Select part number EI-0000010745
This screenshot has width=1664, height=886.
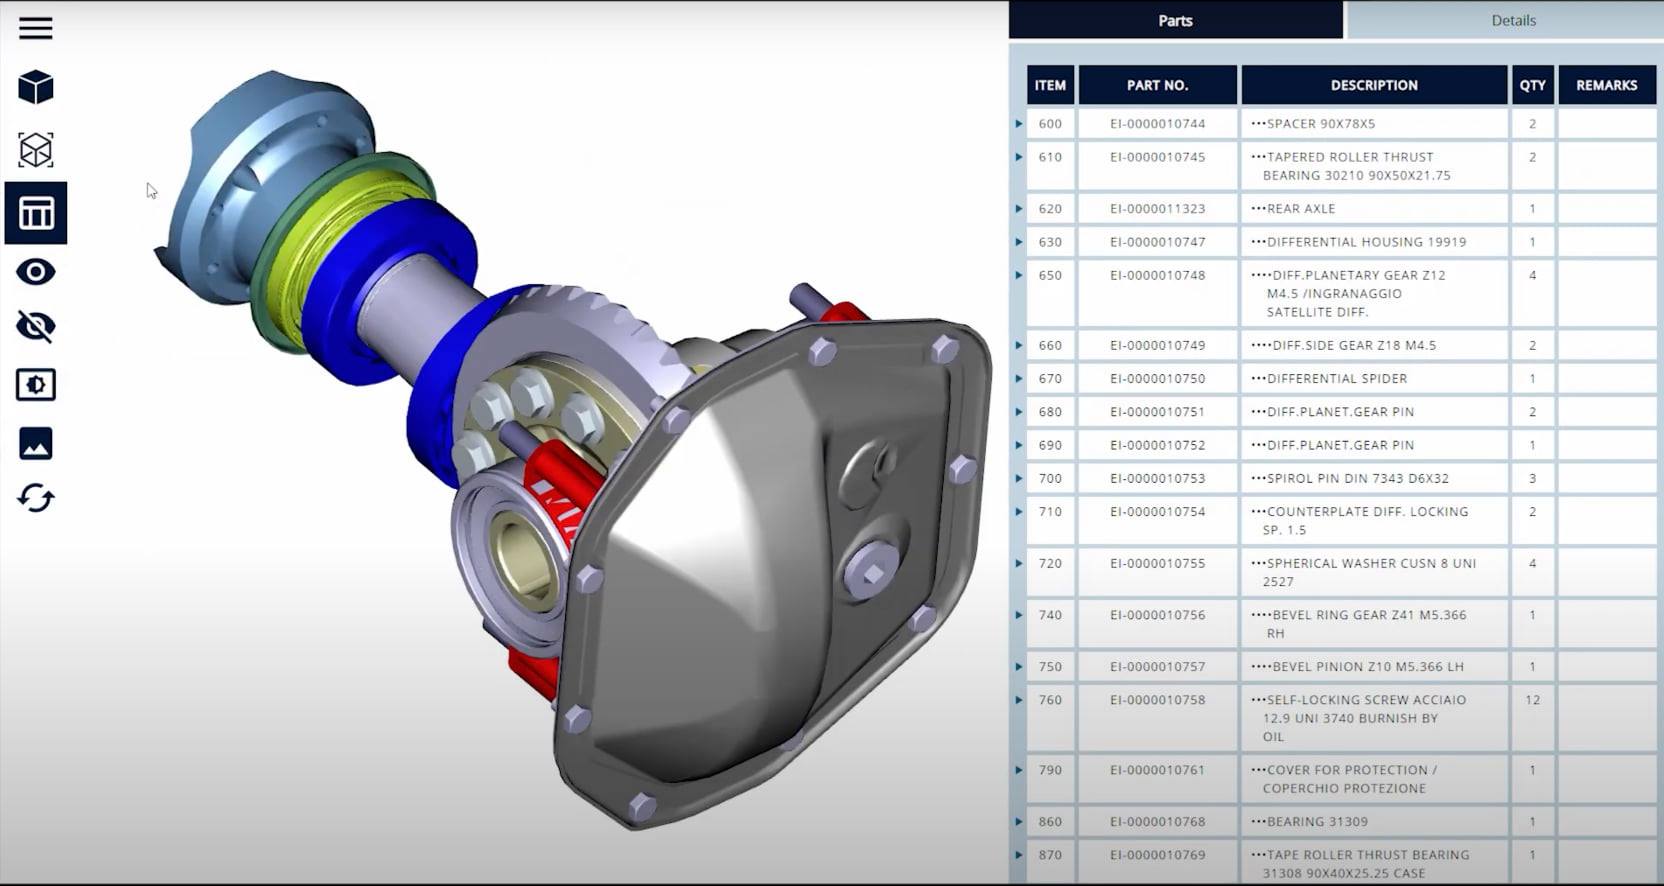1157,157
